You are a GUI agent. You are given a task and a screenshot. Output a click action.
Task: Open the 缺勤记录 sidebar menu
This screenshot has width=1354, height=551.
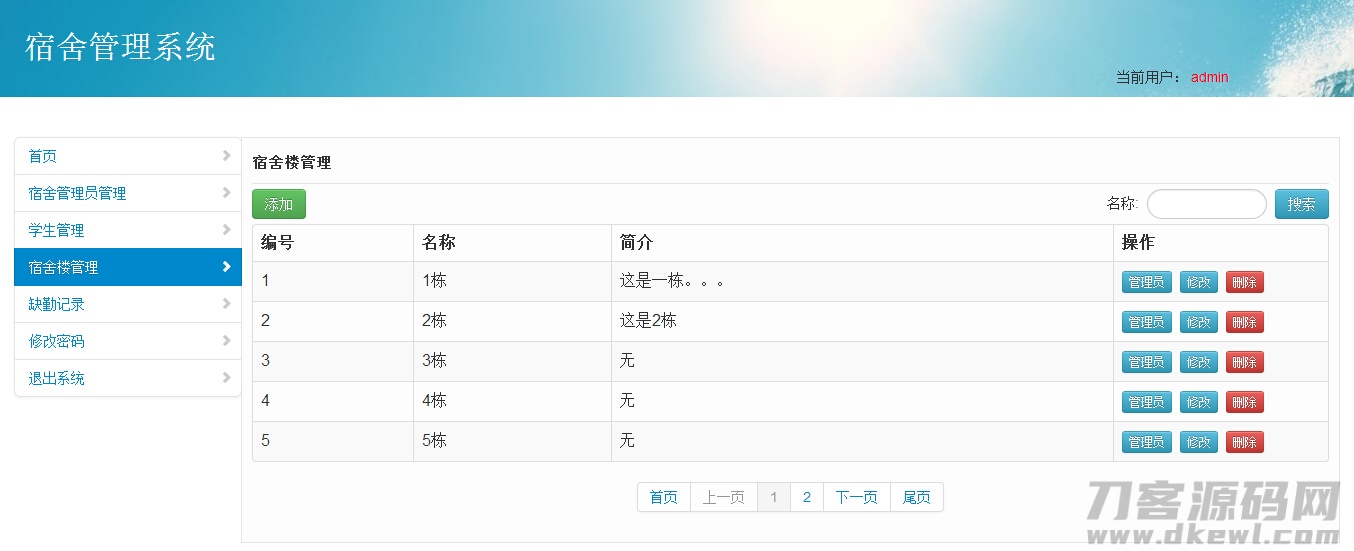[x=57, y=304]
